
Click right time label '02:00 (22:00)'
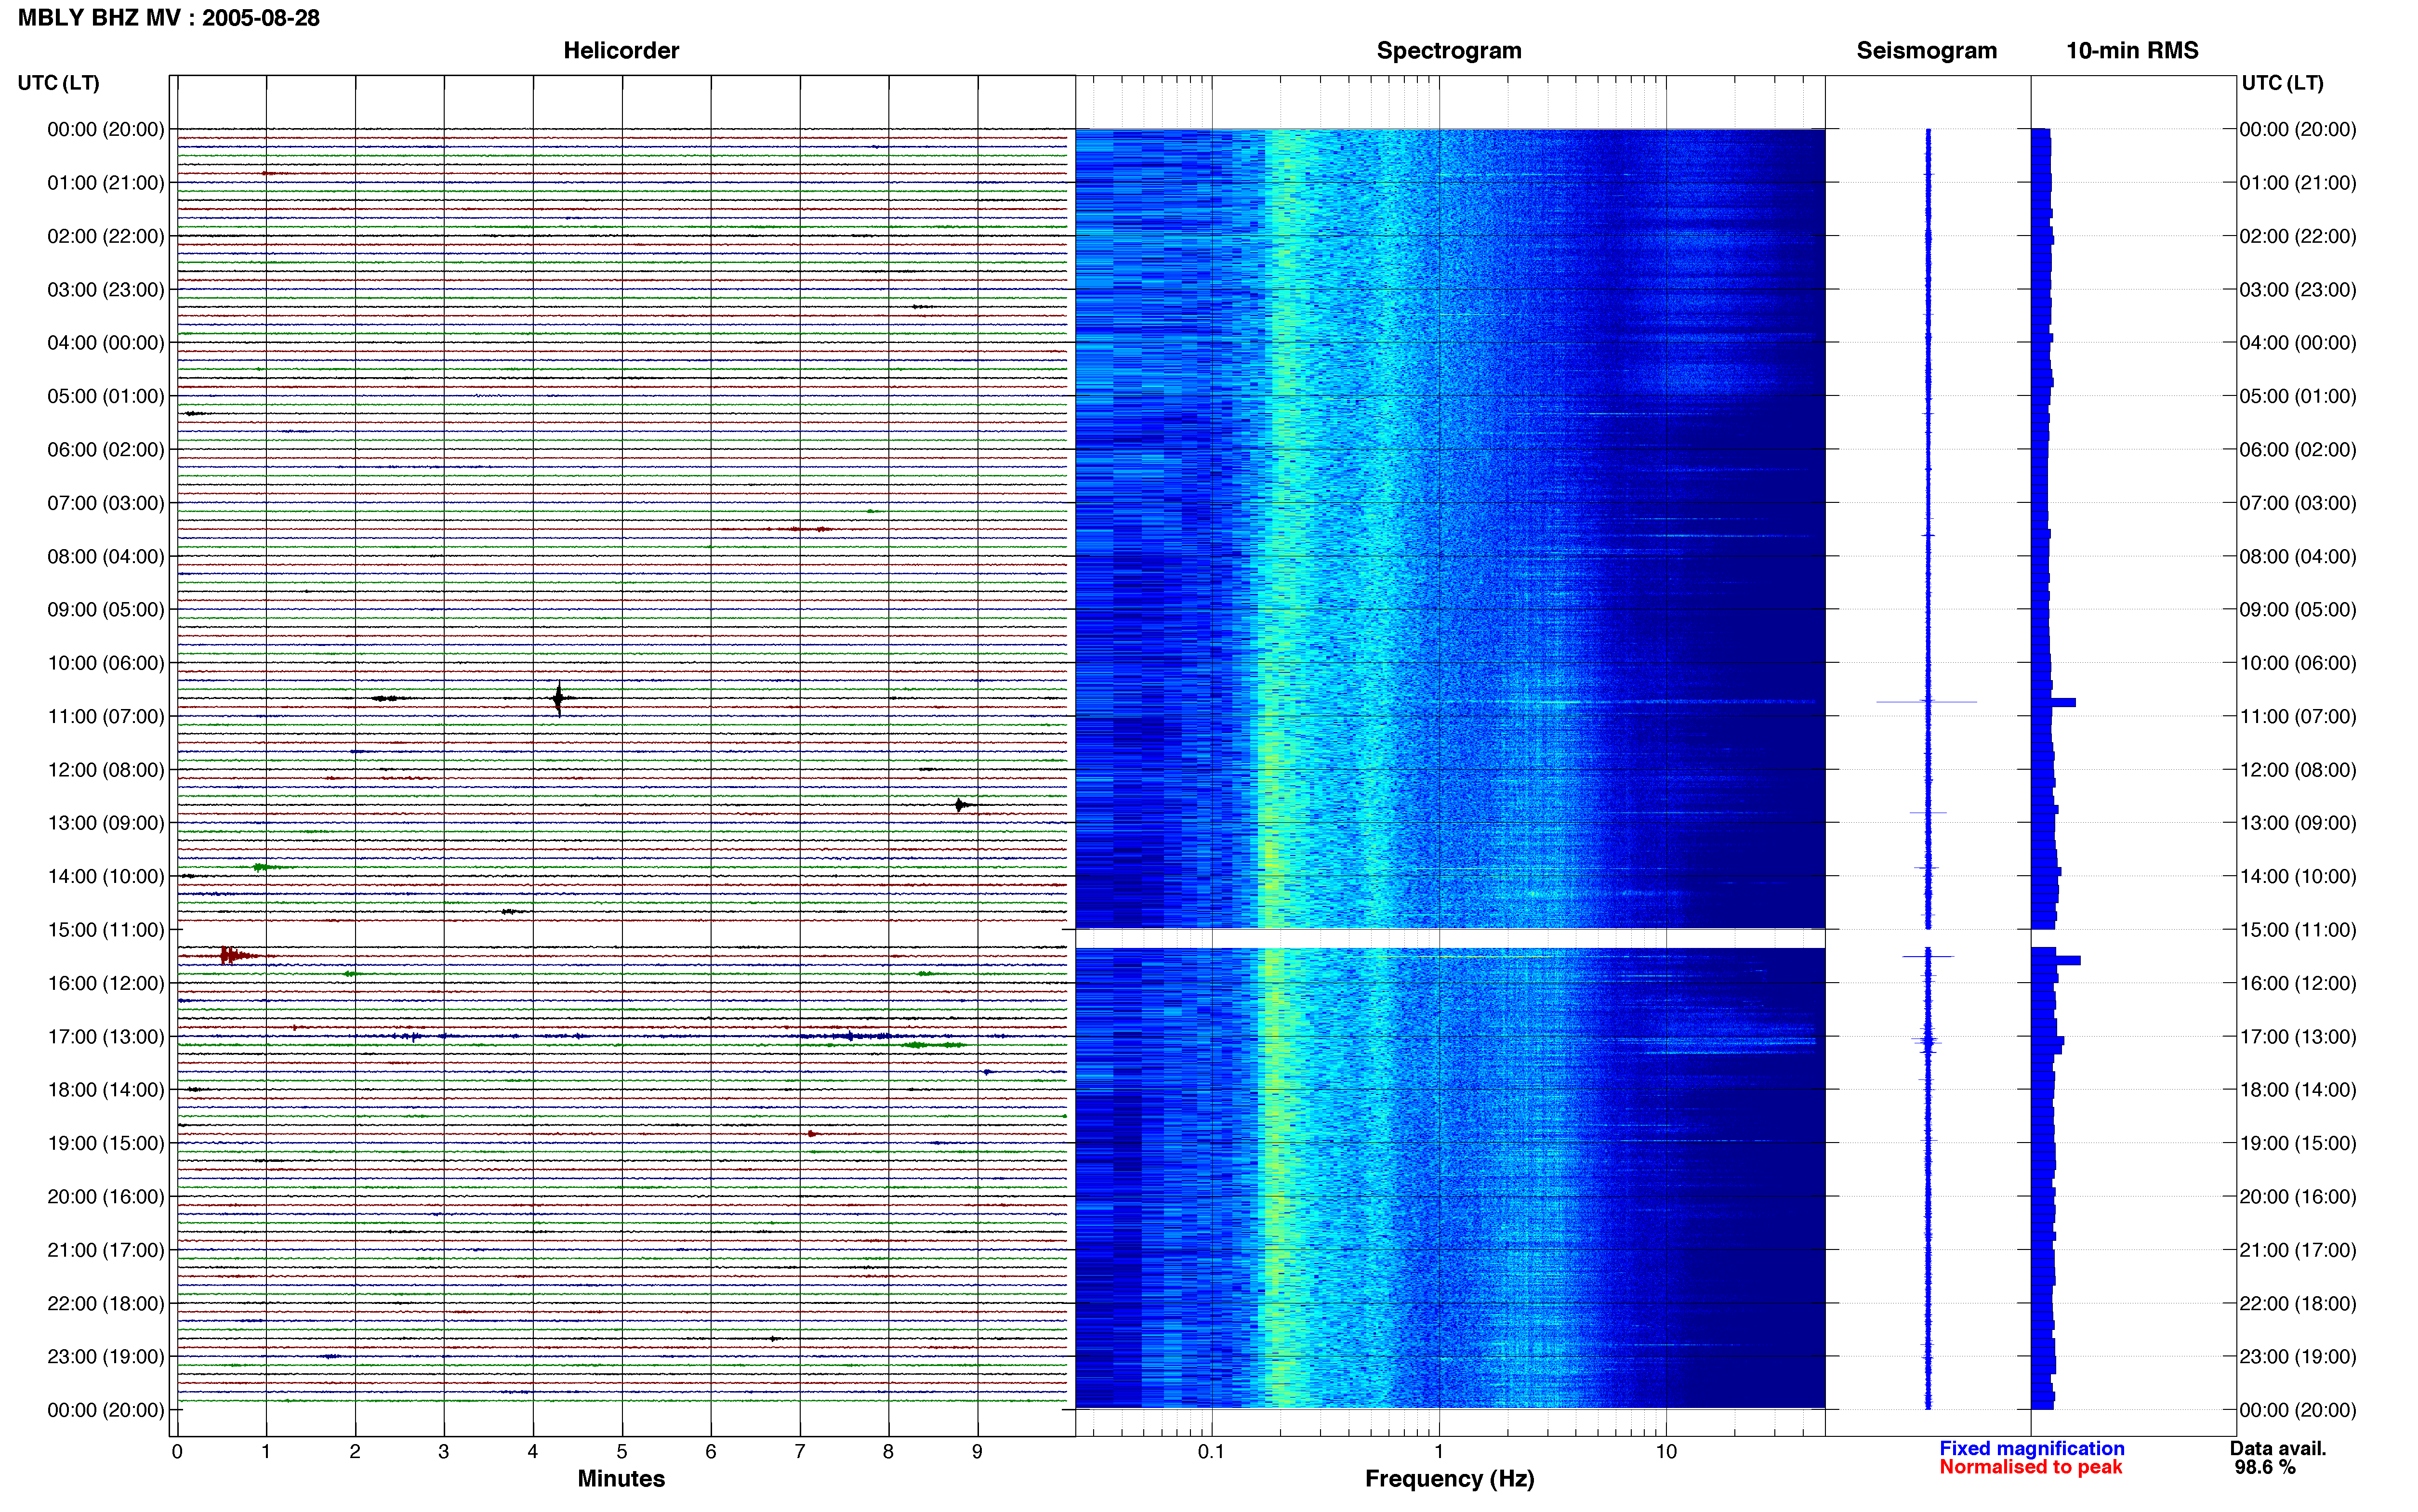[x=2298, y=237]
